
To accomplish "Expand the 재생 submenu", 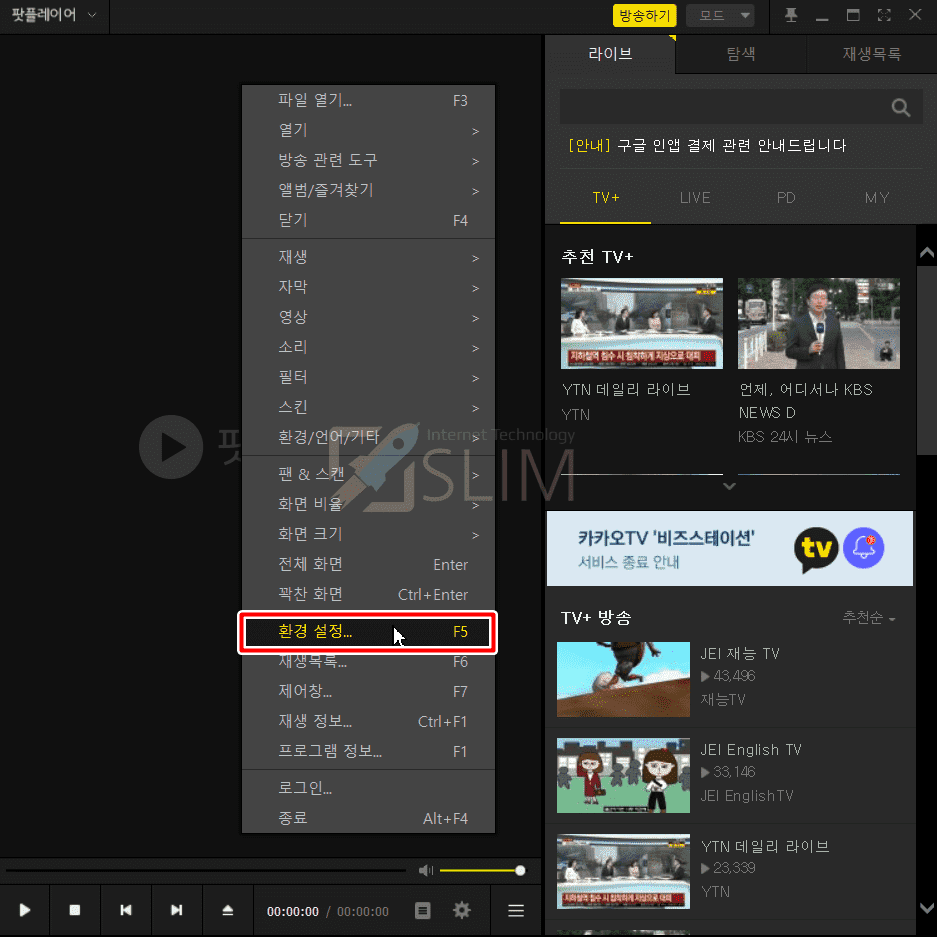I will click(369, 257).
